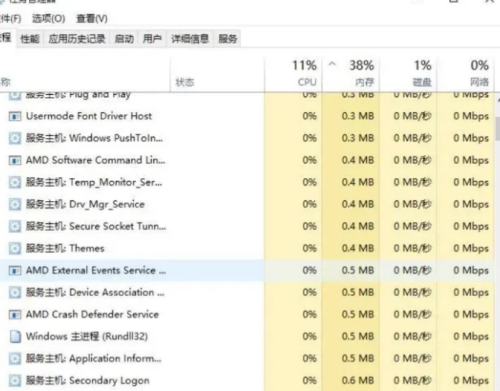Select AMD External Events Service row
500x391 pixels.
pyautogui.click(x=247, y=270)
